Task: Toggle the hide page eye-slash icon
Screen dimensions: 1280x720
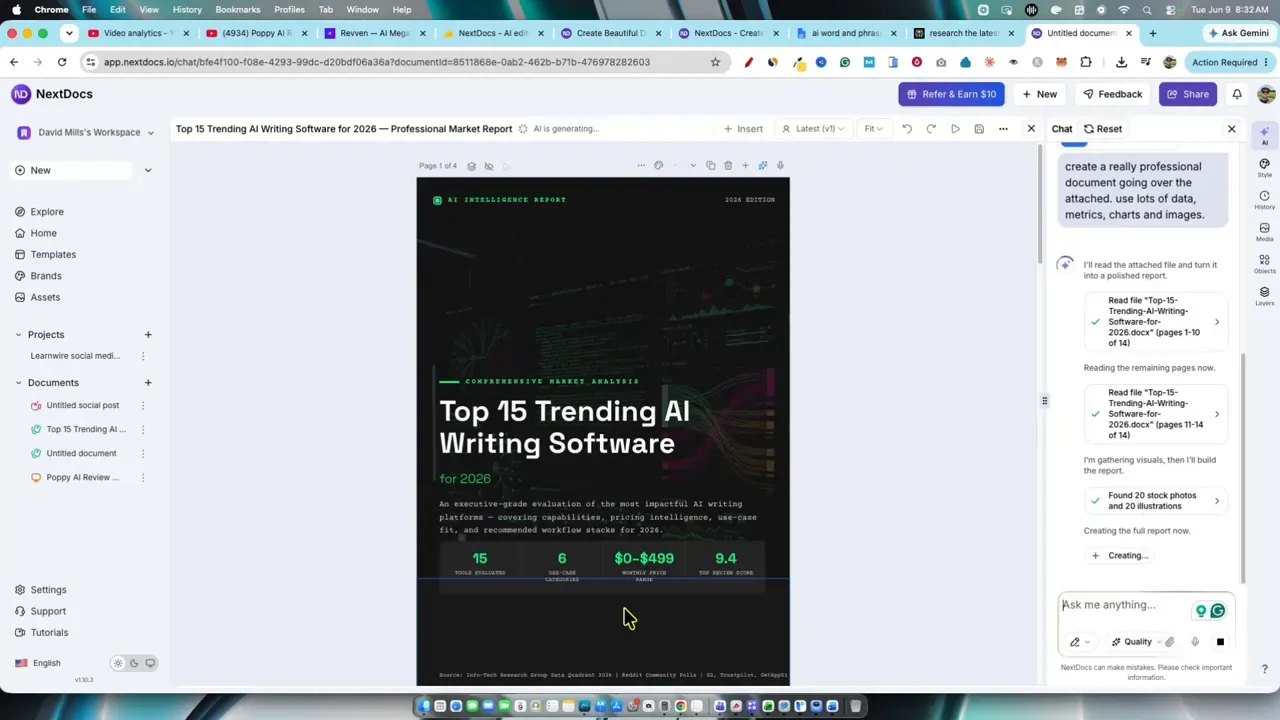Action: click(488, 166)
